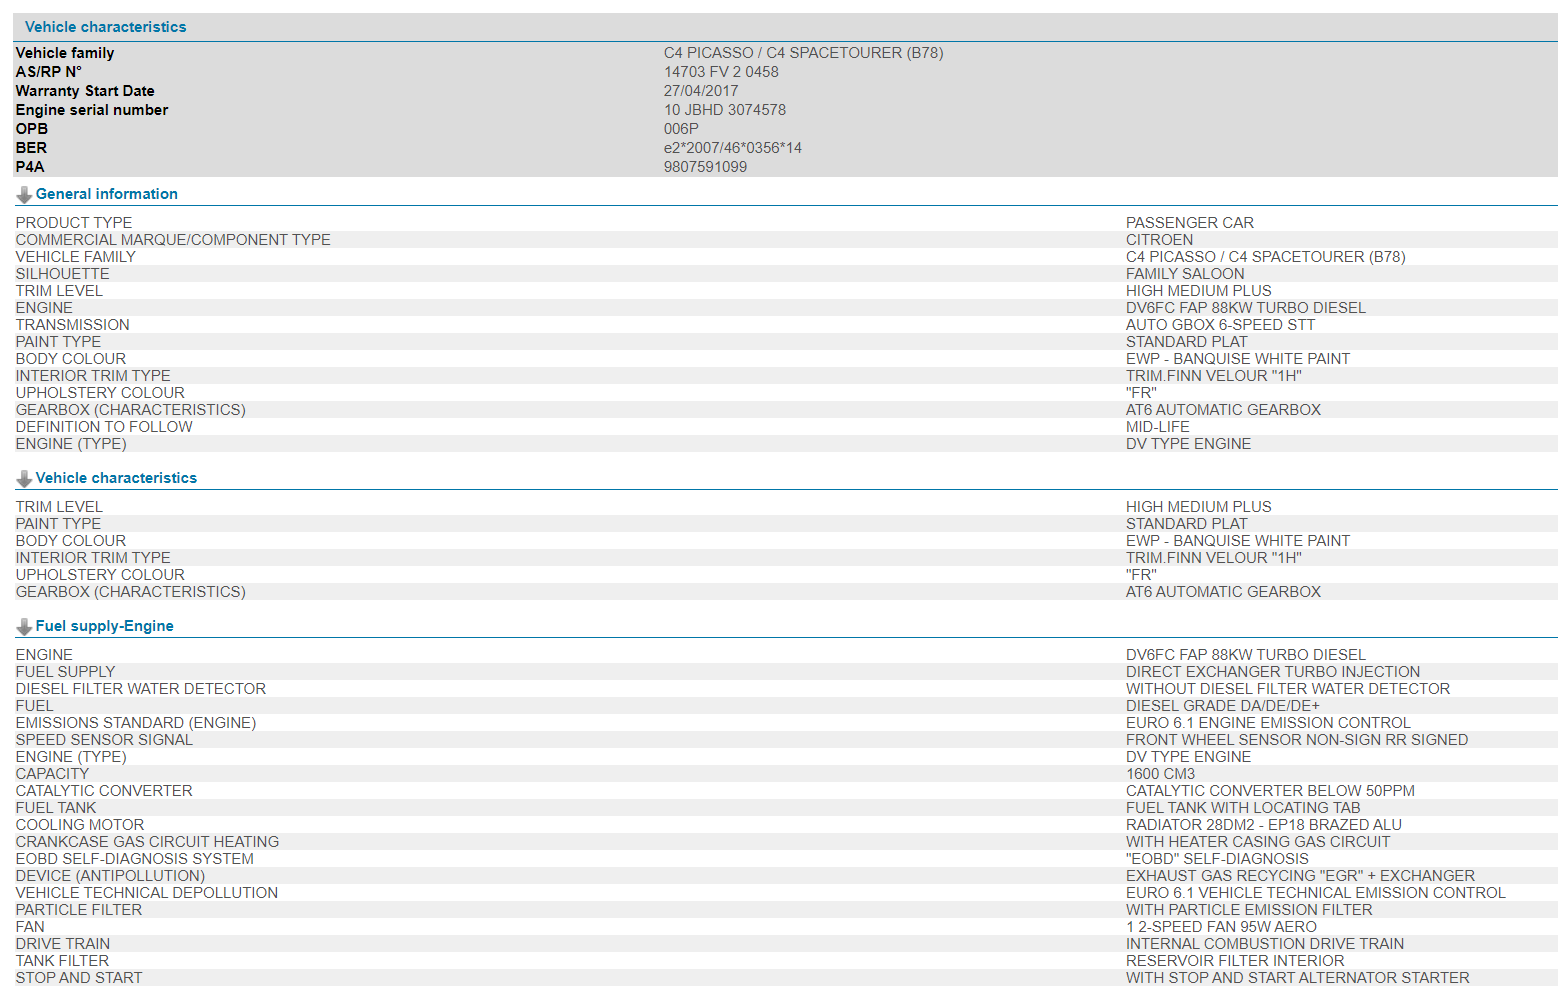
Task: Click the "DRIVE TRAIN" row label
Action: click(x=63, y=944)
